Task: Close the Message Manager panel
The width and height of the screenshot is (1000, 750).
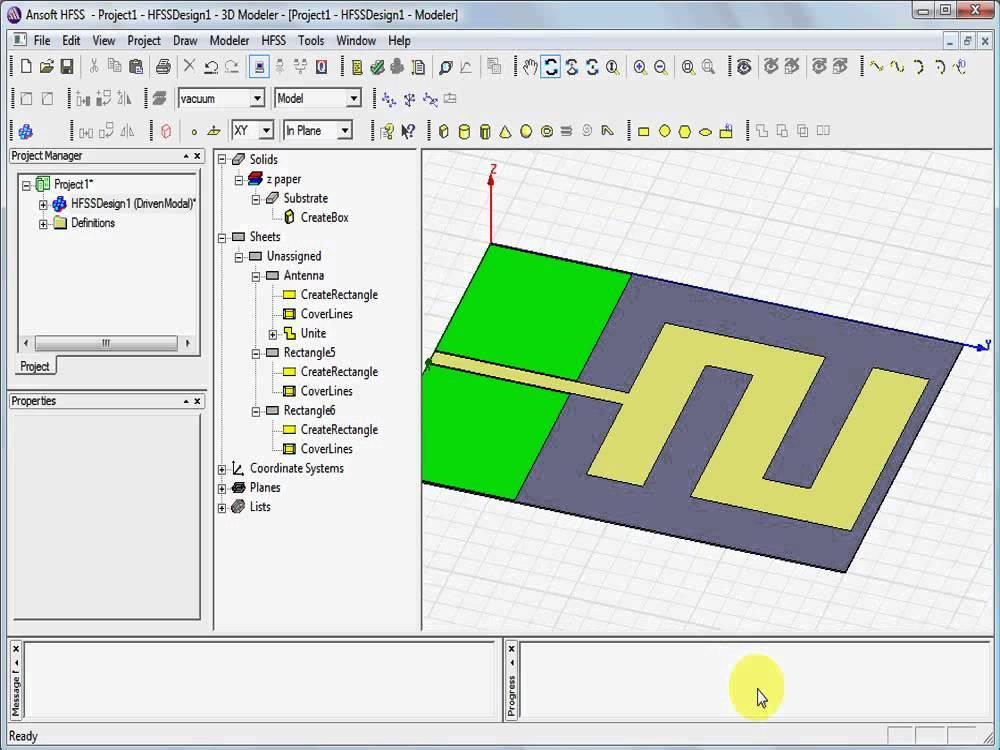Action: [16, 649]
